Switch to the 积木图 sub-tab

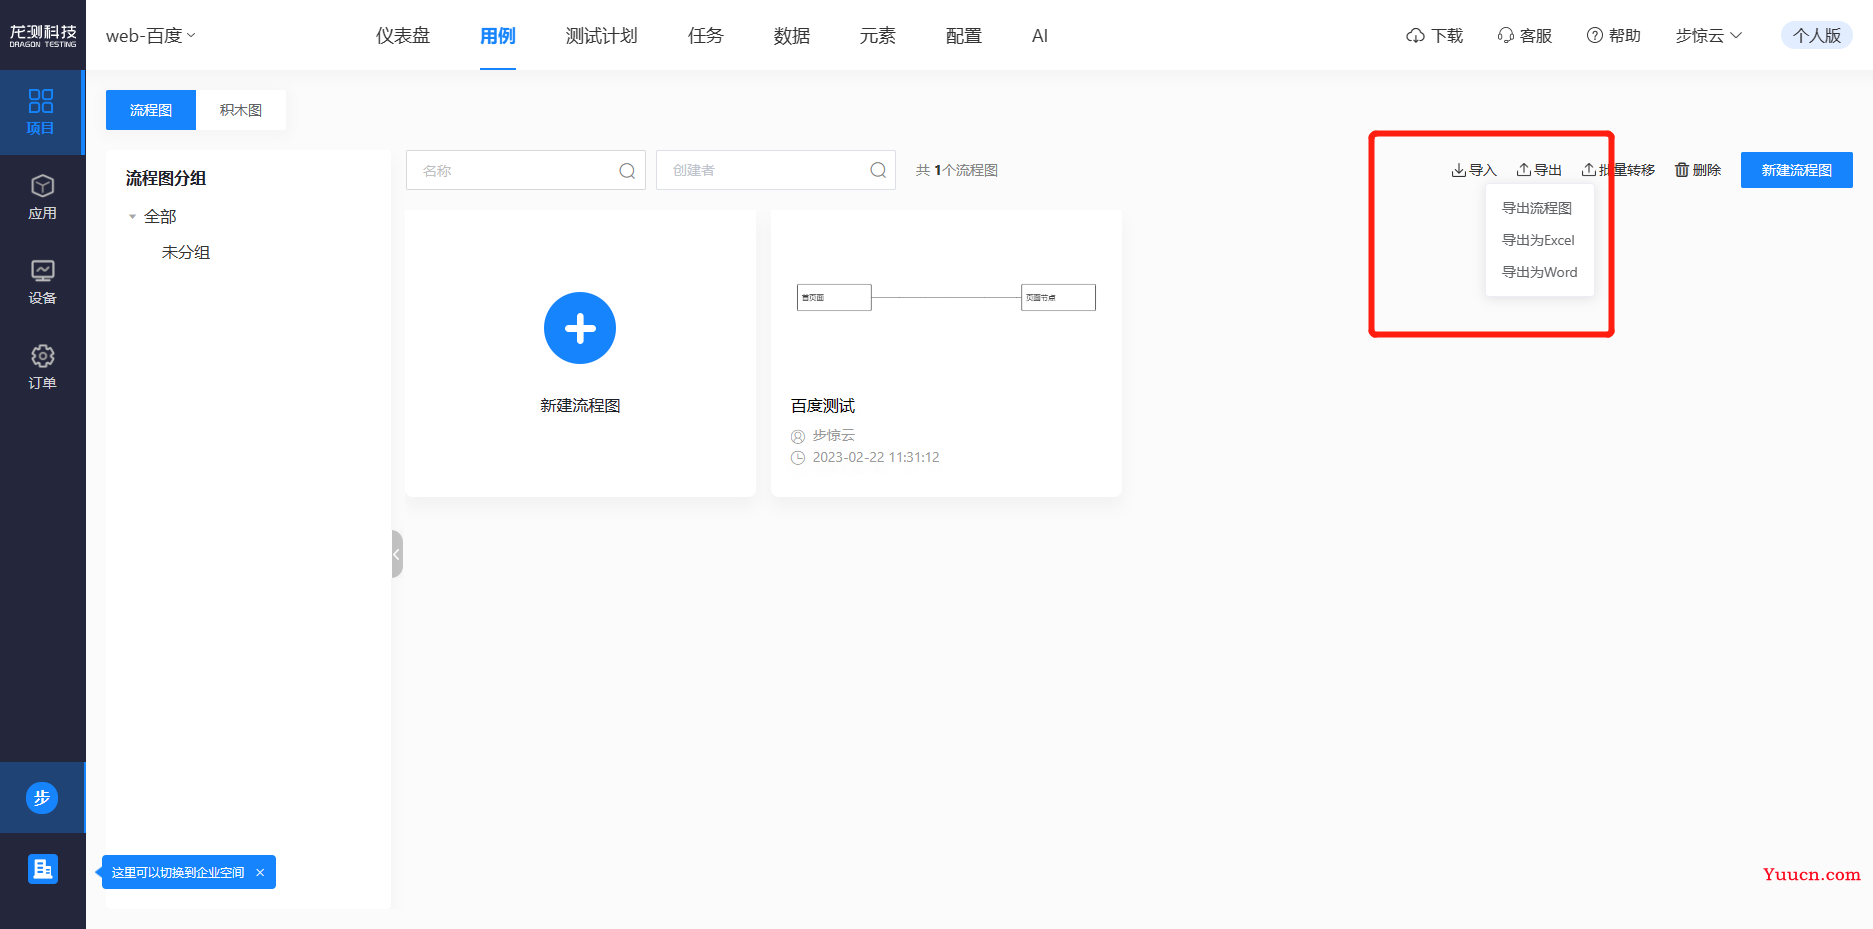pyautogui.click(x=241, y=110)
